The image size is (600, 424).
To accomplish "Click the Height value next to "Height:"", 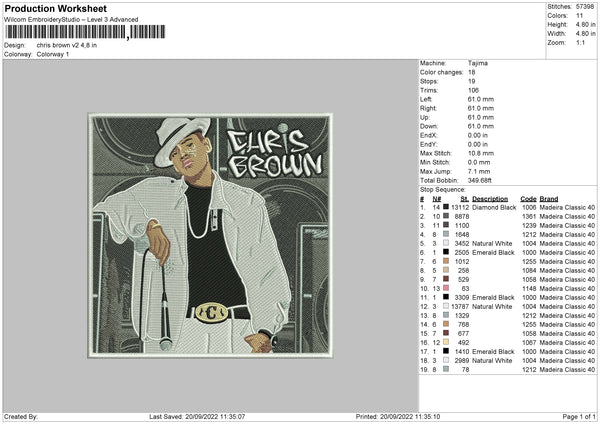I will click(585, 24).
